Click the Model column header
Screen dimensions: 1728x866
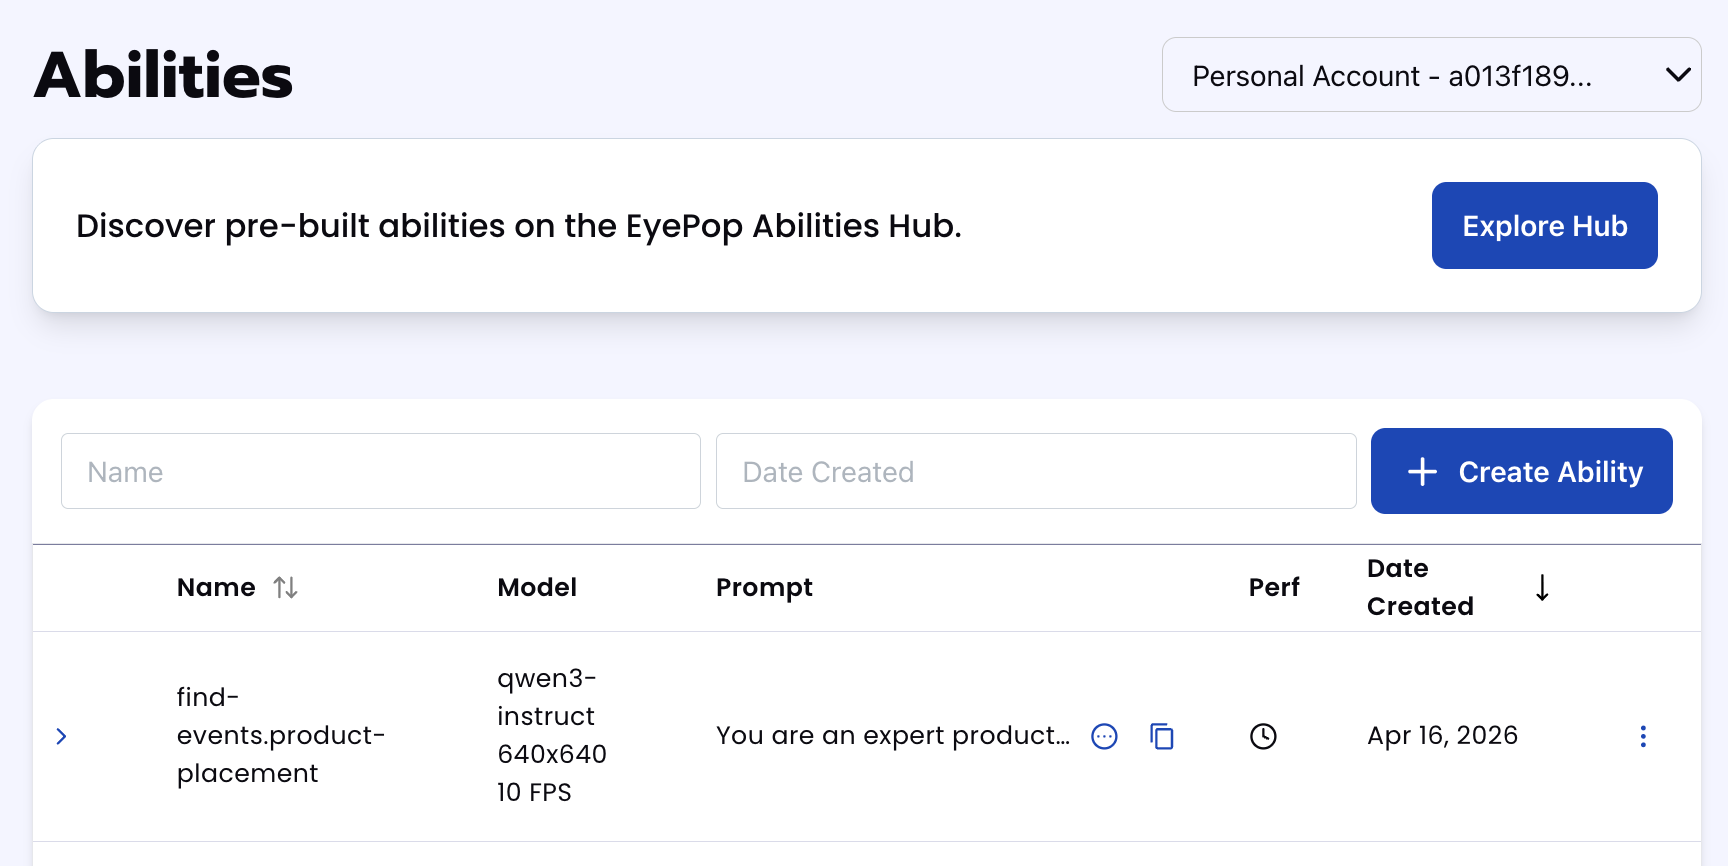coord(537,588)
